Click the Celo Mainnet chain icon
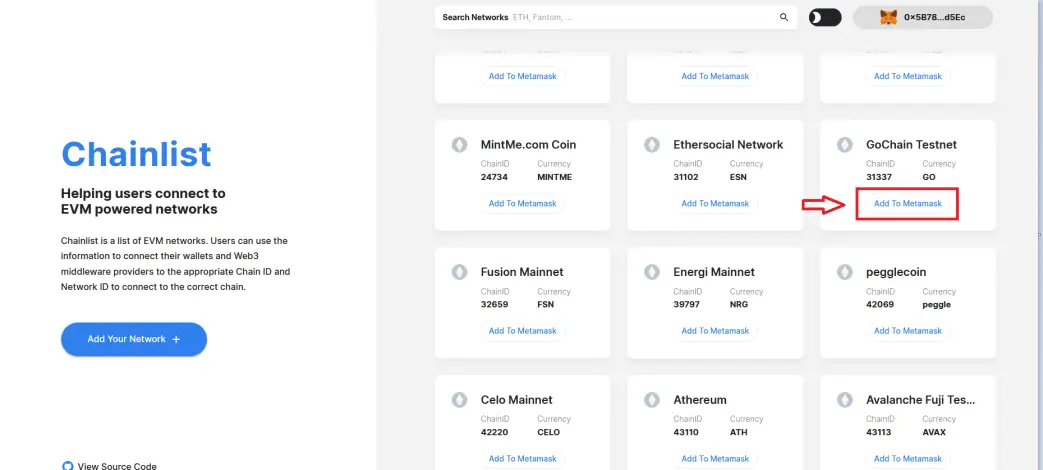The height and width of the screenshot is (470, 1043). [460, 400]
